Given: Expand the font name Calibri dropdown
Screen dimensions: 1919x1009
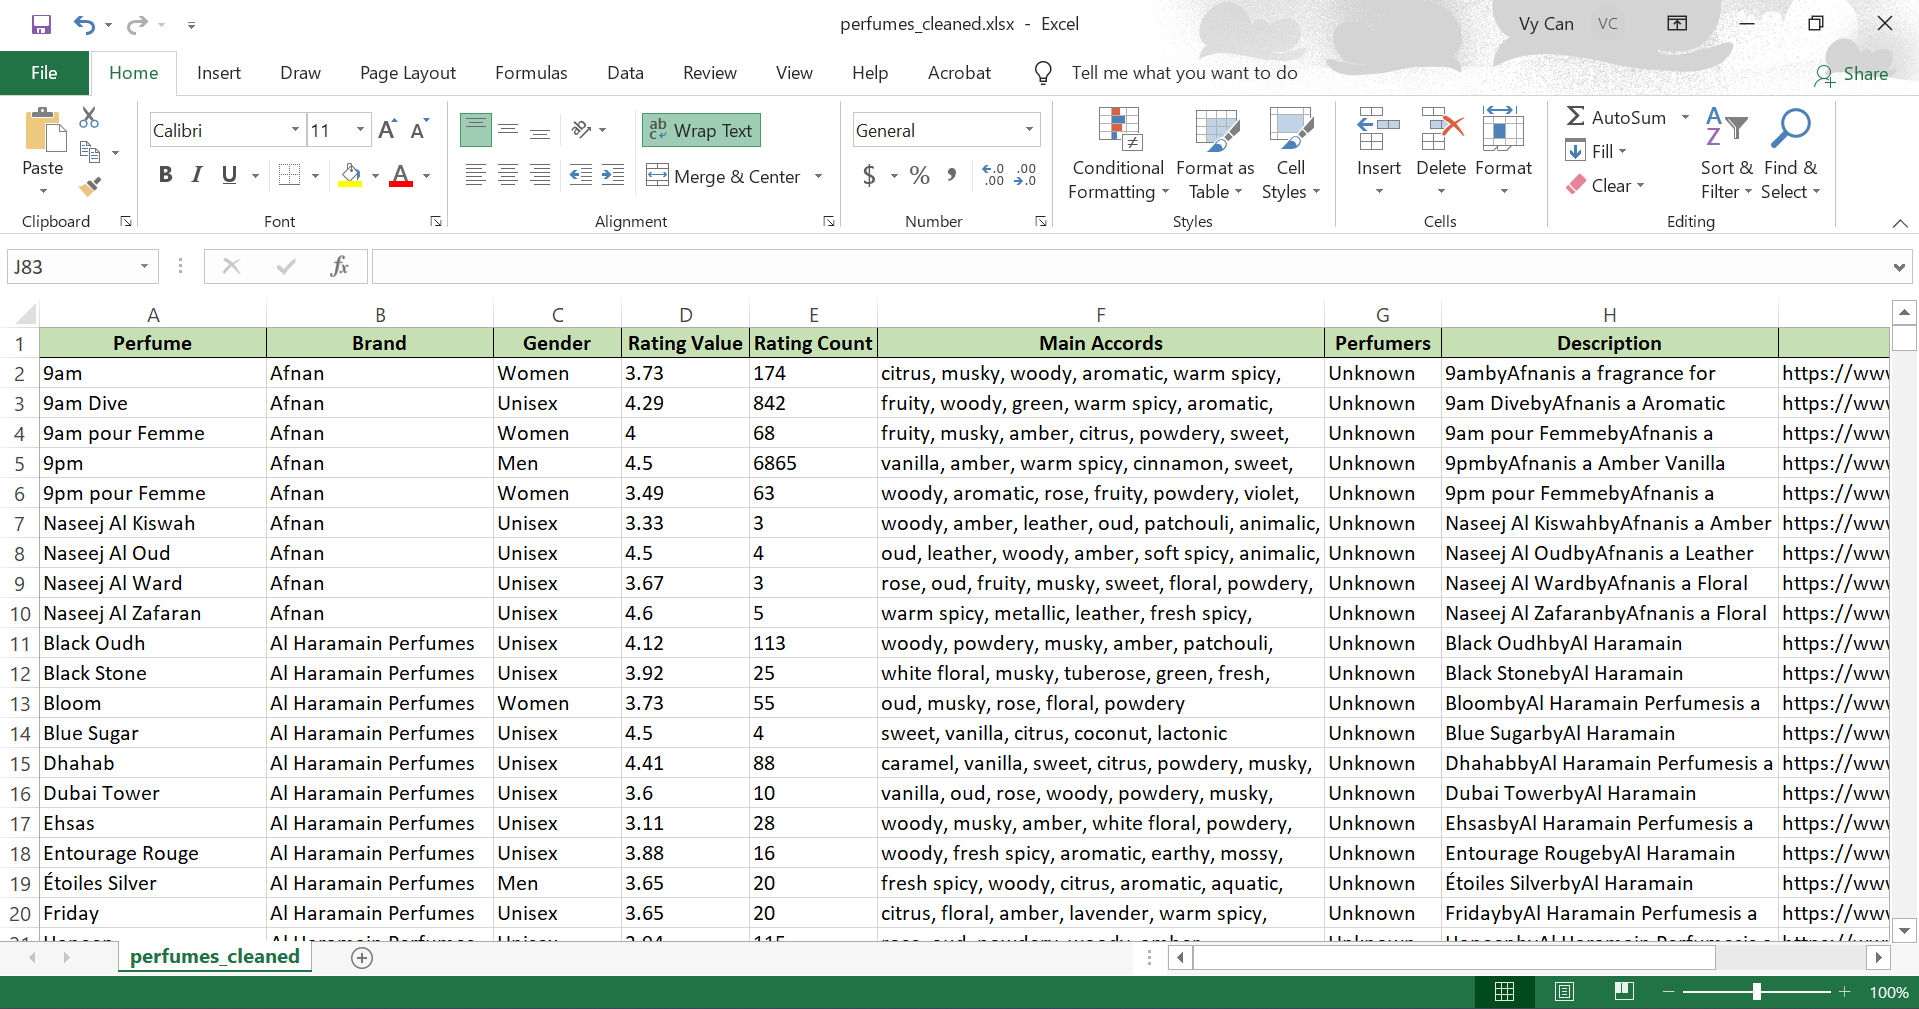Looking at the screenshot, I should click(295, 130).
